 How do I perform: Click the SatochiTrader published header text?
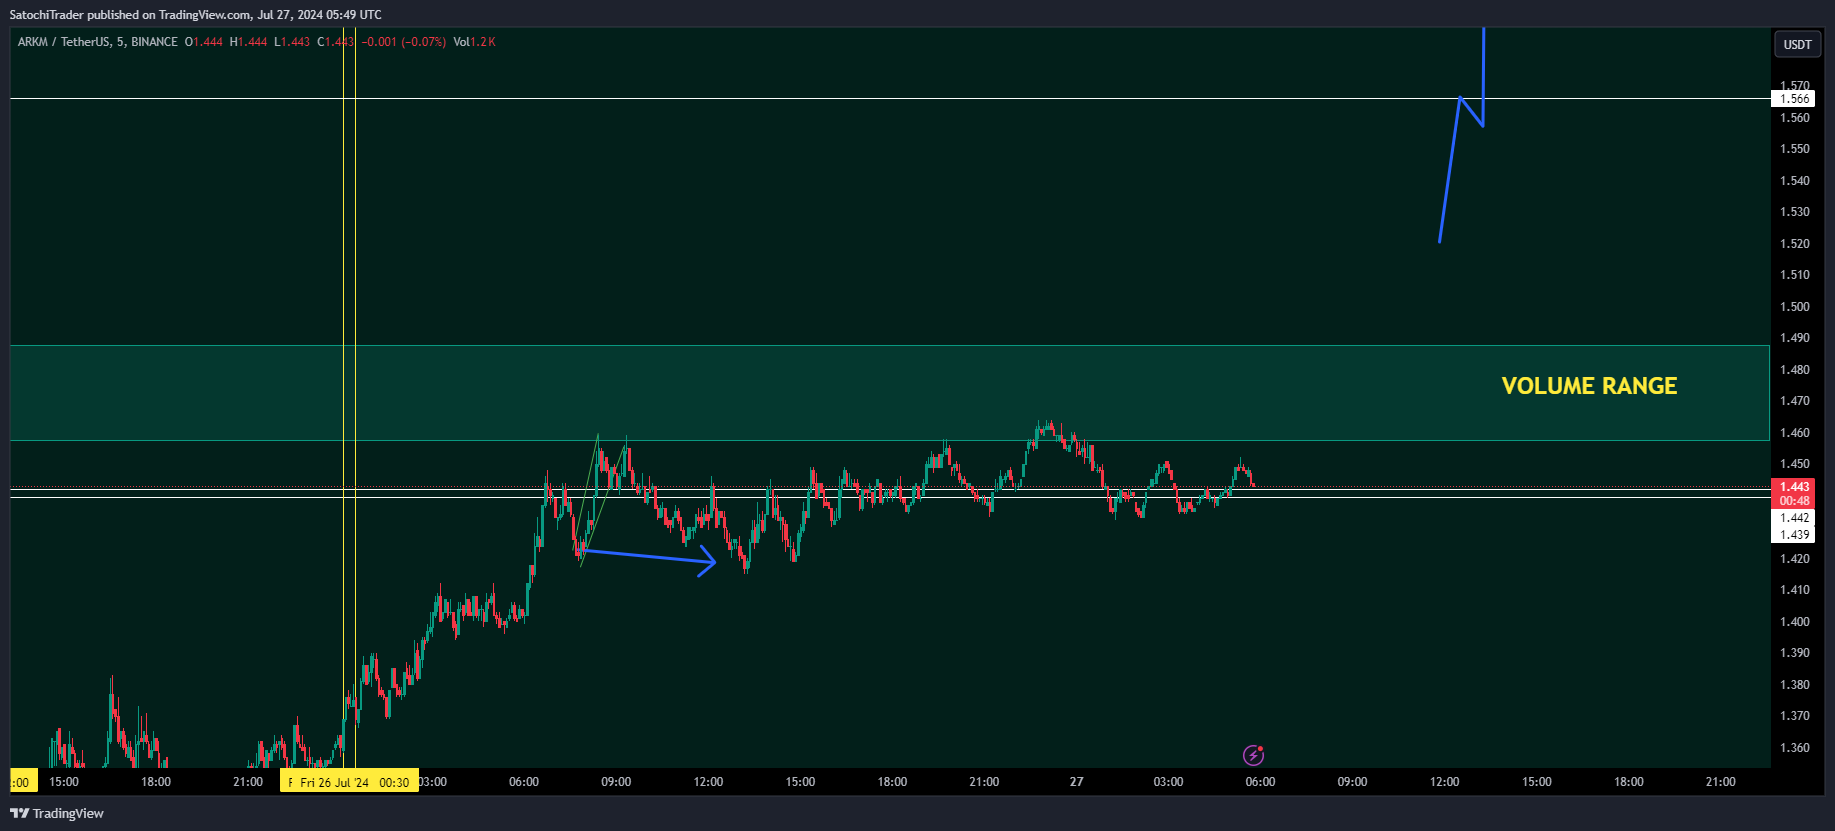(x=195, y=14)
